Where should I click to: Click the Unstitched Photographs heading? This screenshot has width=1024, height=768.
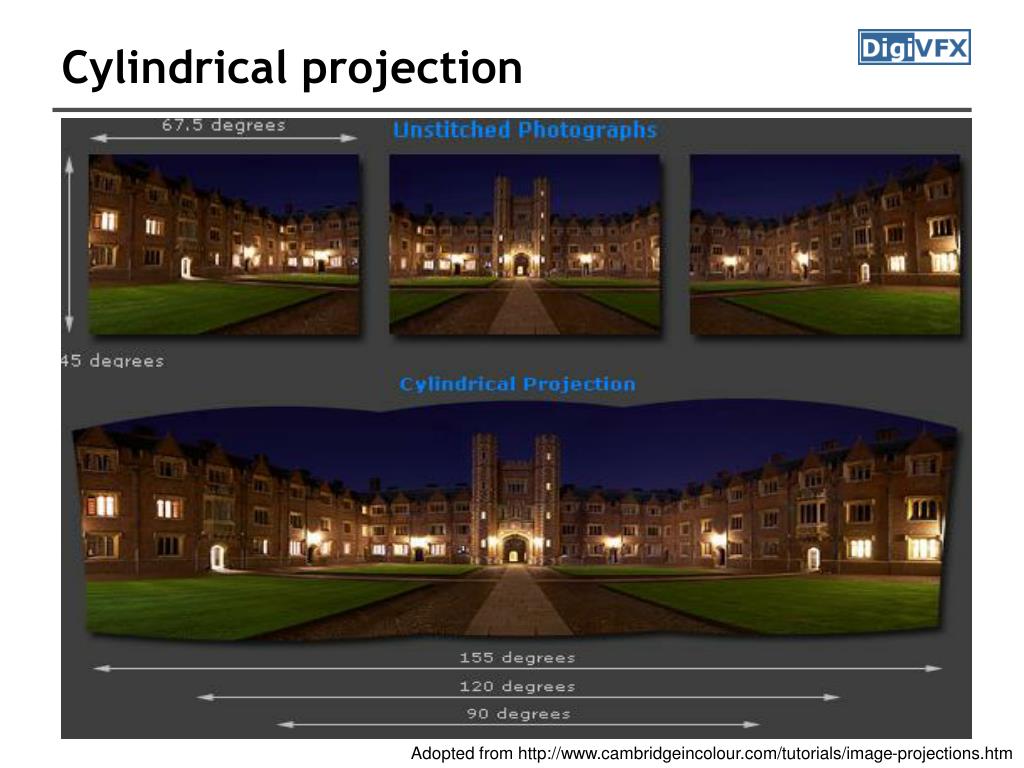(x=524, y=130)
